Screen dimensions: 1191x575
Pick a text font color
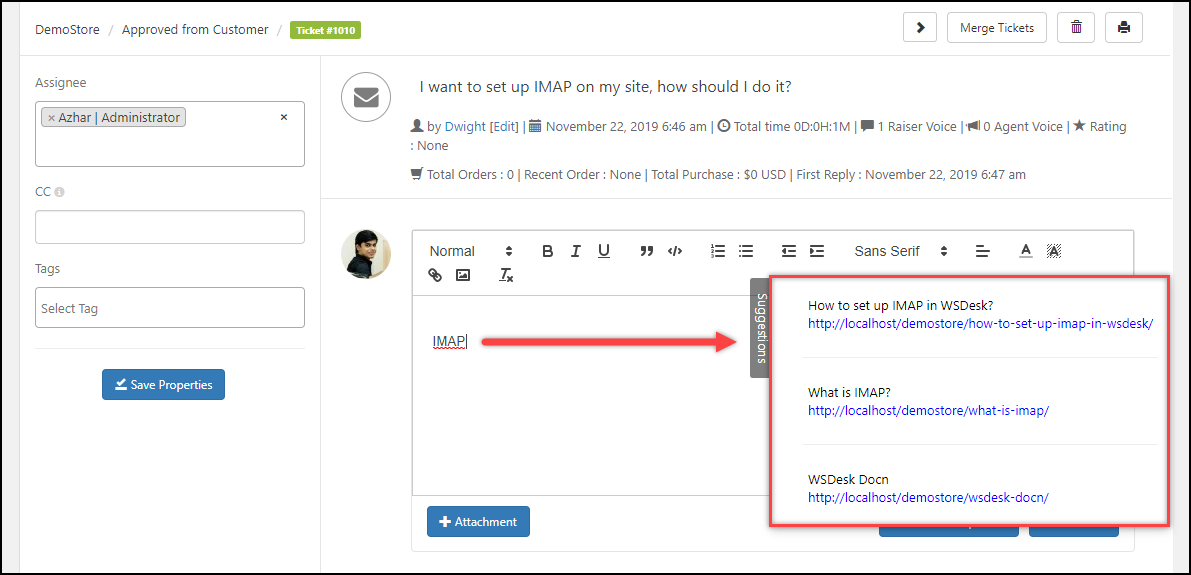[1025, 251]
